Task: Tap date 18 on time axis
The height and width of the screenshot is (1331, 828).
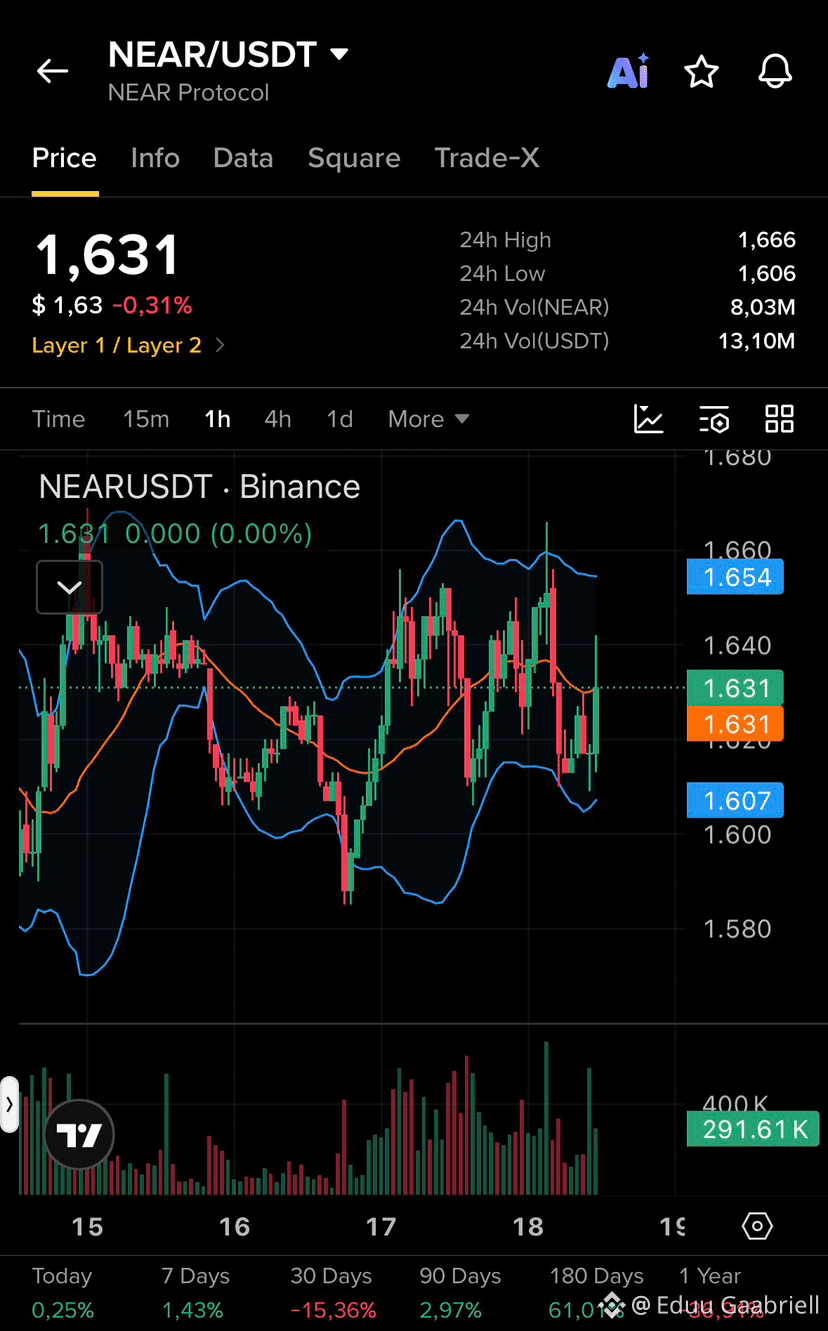Action: (x=528, y=1227)
